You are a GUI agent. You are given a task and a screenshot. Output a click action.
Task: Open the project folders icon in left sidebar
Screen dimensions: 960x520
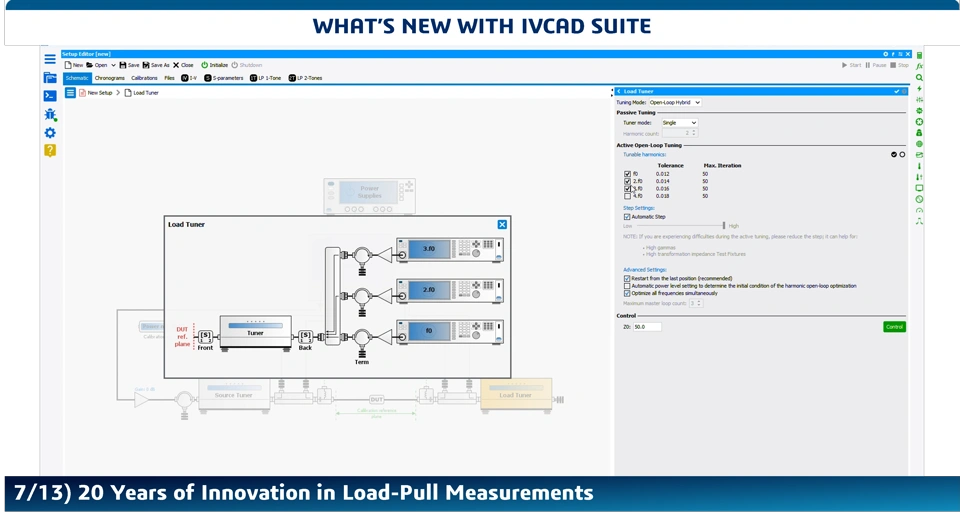(x=50, y=78)
